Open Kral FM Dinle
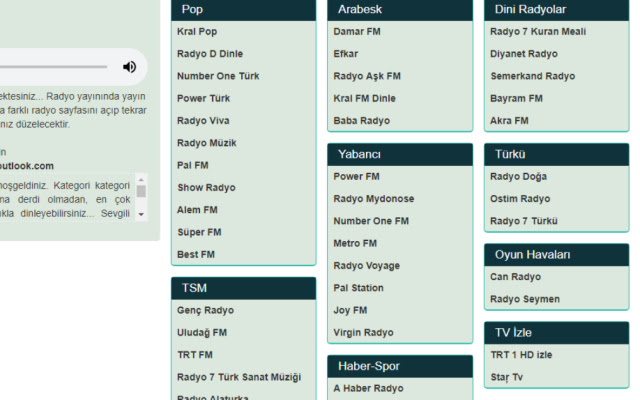Viewport: 640px width, 400px height. tap(364, 98)
